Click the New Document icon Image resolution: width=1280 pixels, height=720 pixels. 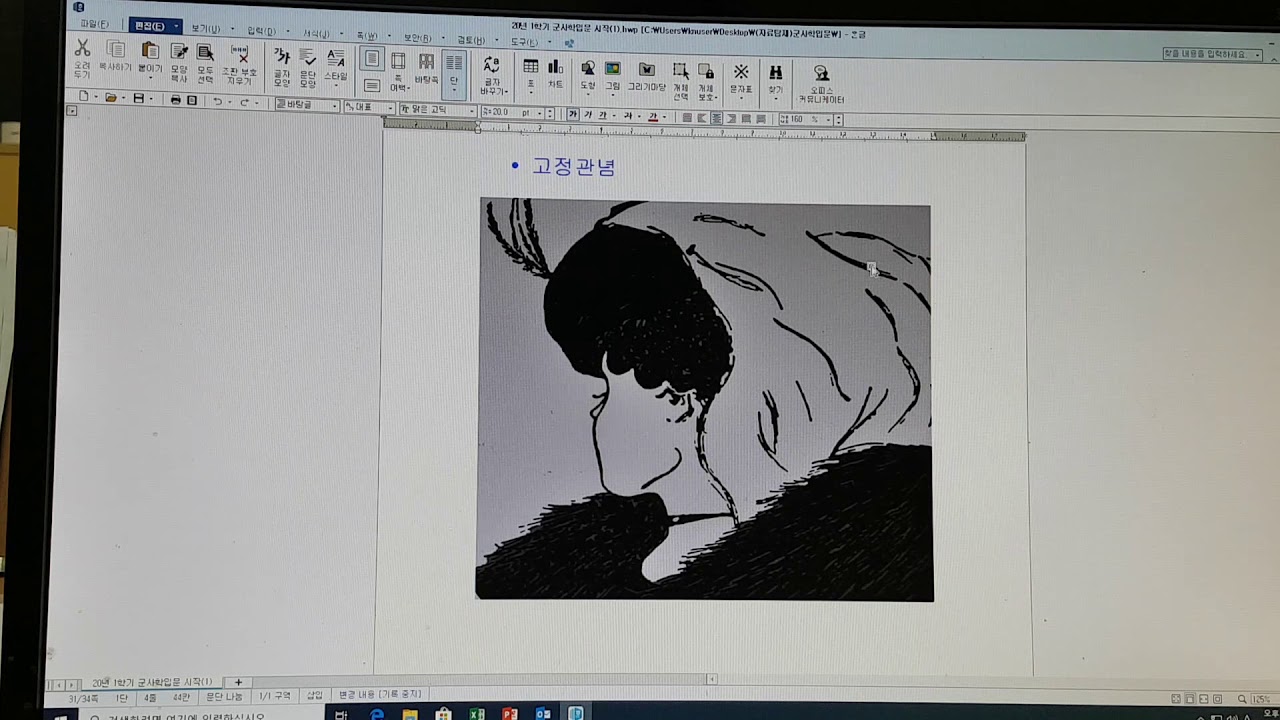(84, 97)
